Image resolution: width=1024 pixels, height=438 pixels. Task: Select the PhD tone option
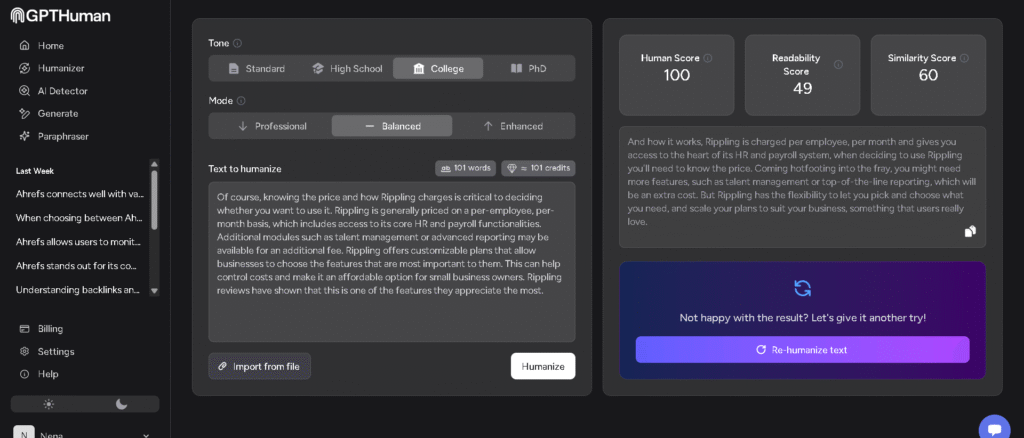pos(528,68)
